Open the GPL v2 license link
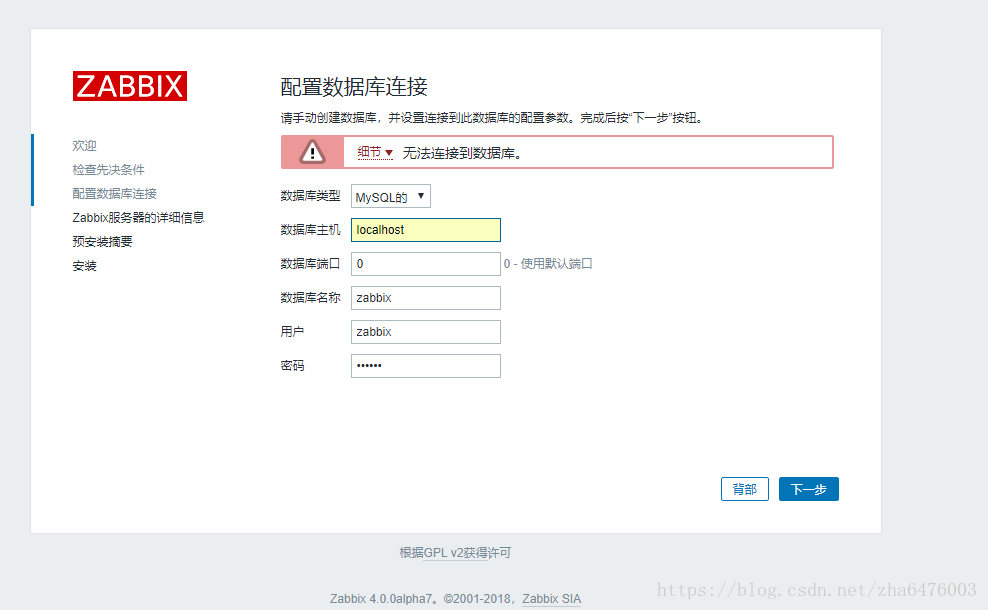Viewport: 988px width, 610px height. point(456,553)
